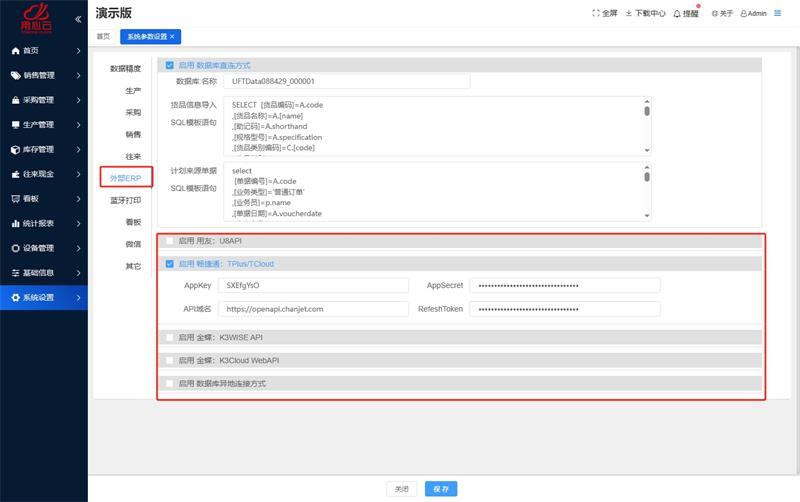Click the 关闭 button

tap(401, 489)
